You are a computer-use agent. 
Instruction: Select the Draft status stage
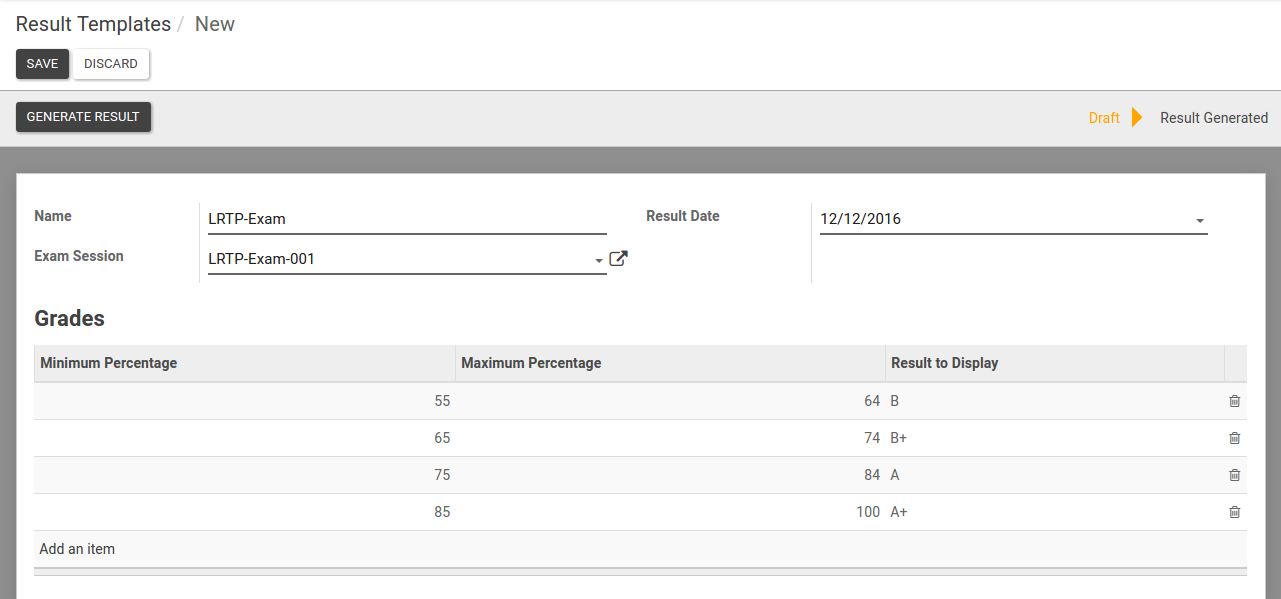[x=1104, y=118]
